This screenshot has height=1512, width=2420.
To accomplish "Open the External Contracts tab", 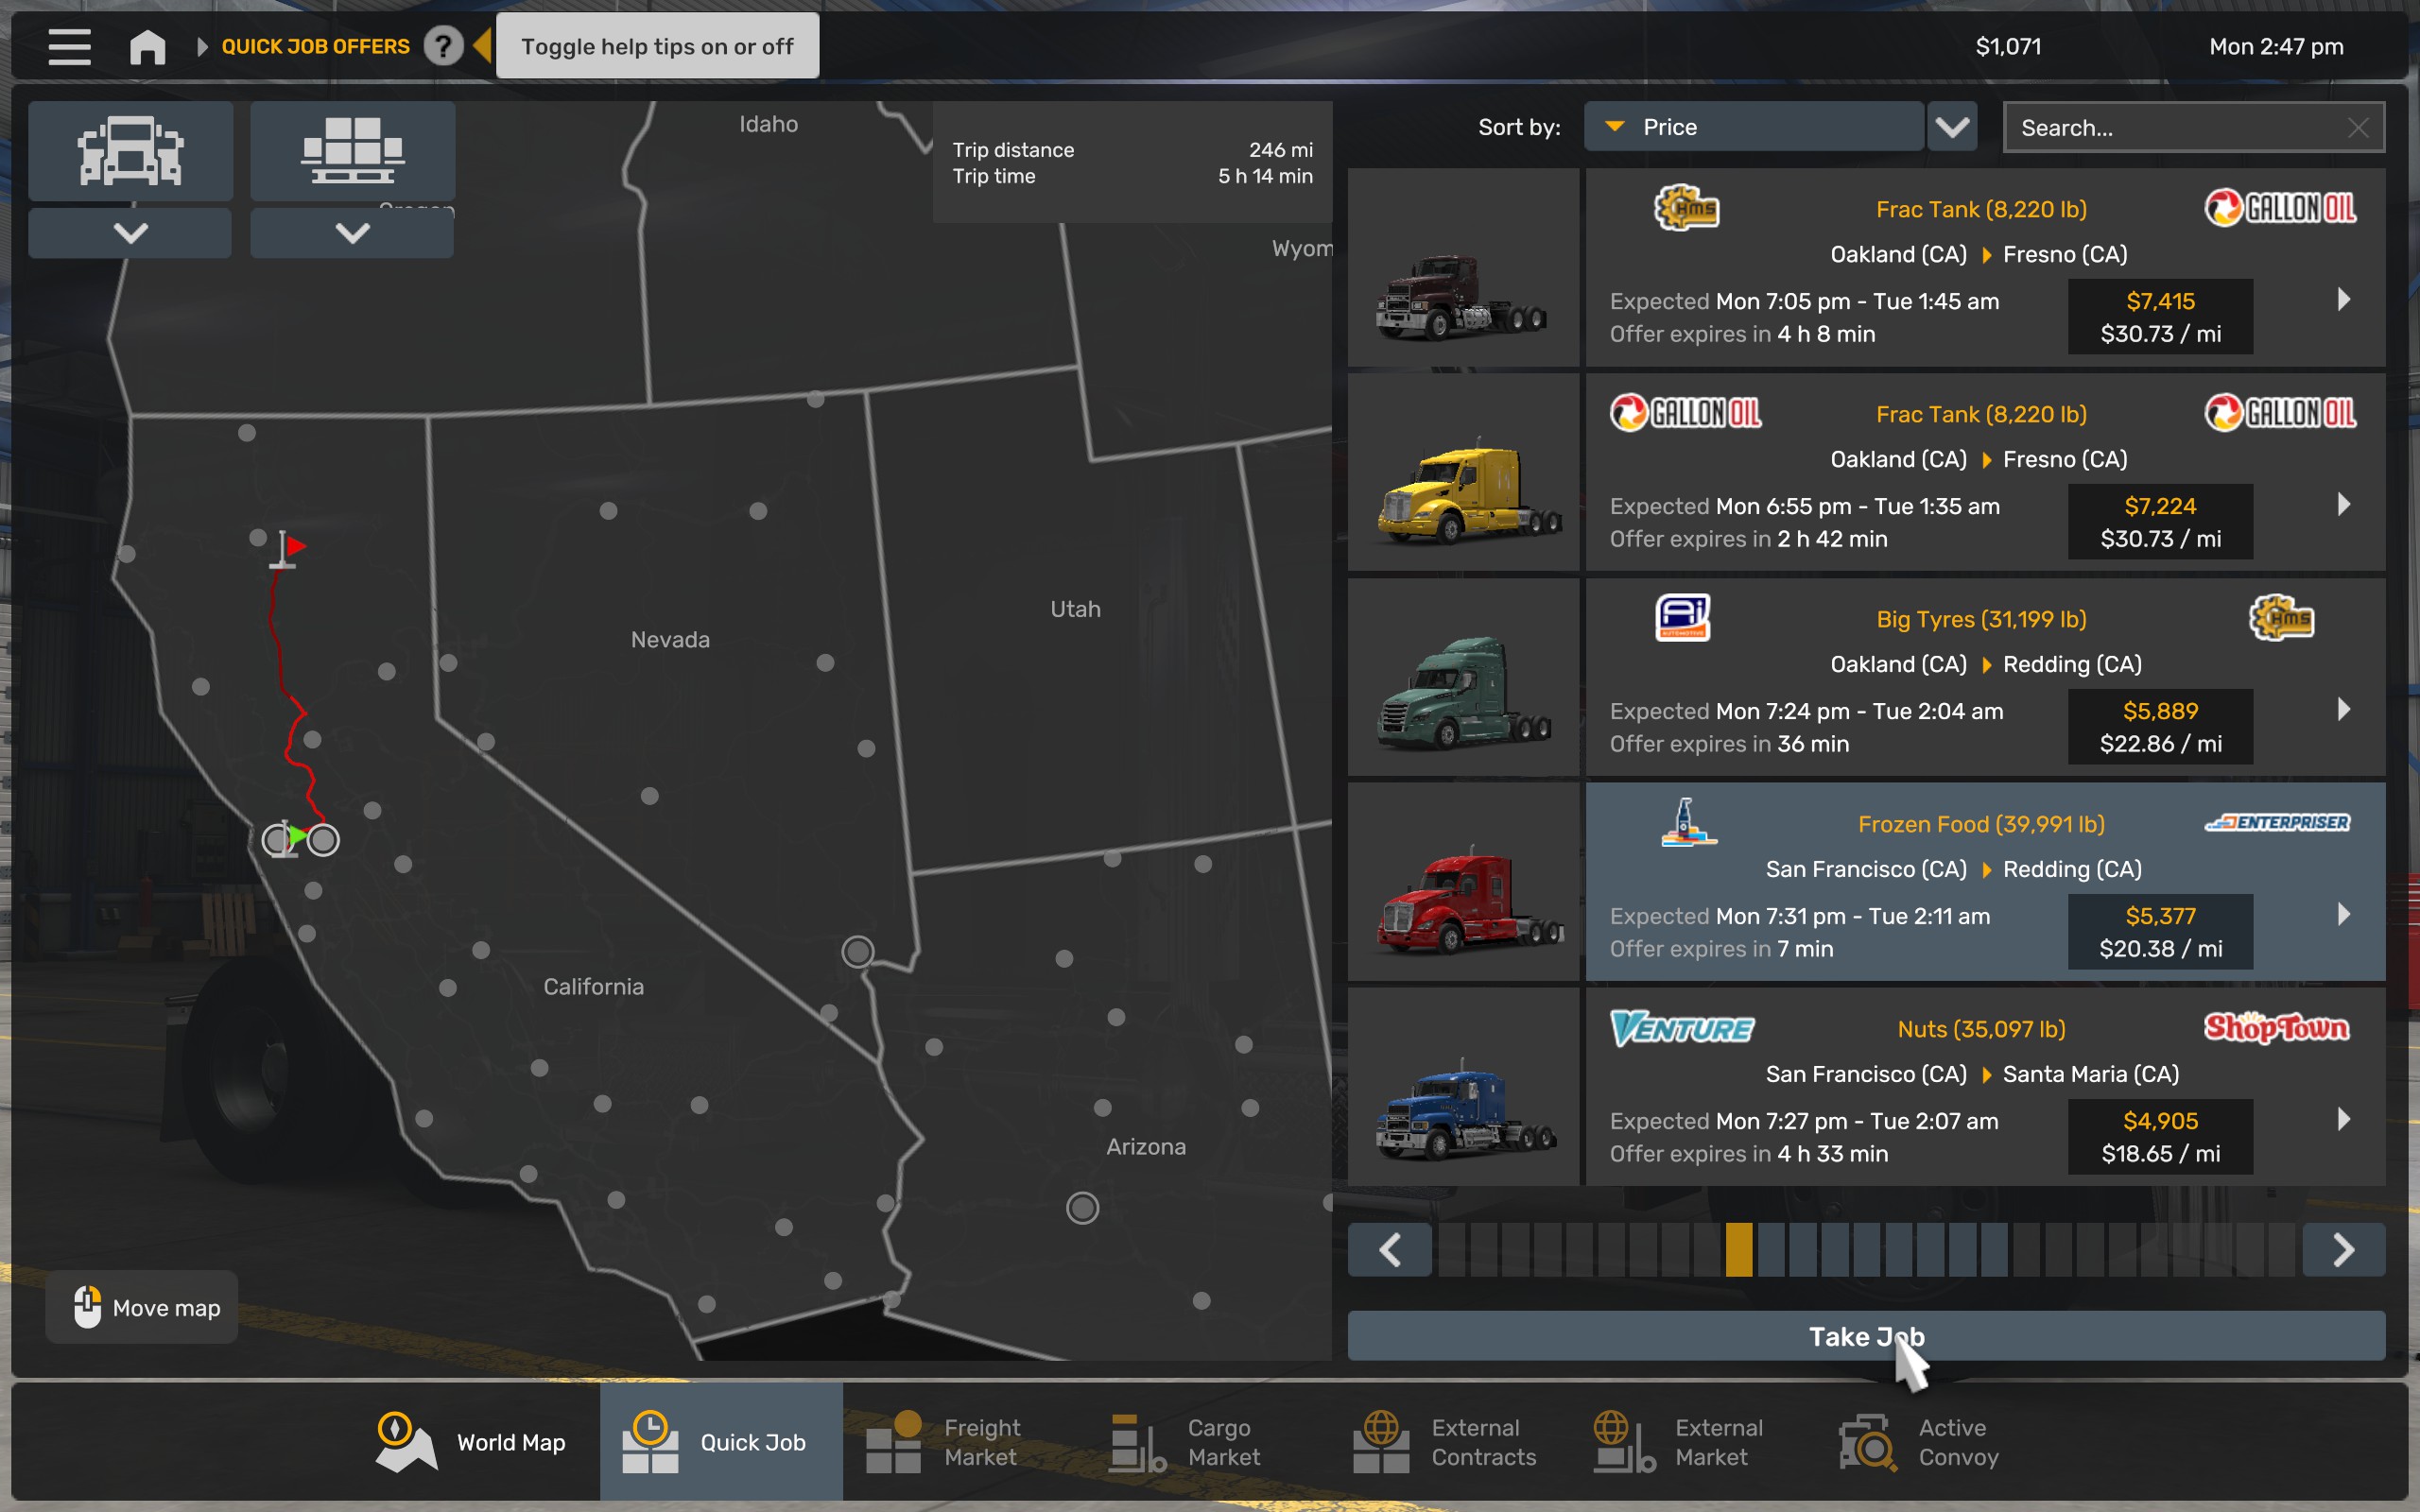I will click(1444, 1442).
